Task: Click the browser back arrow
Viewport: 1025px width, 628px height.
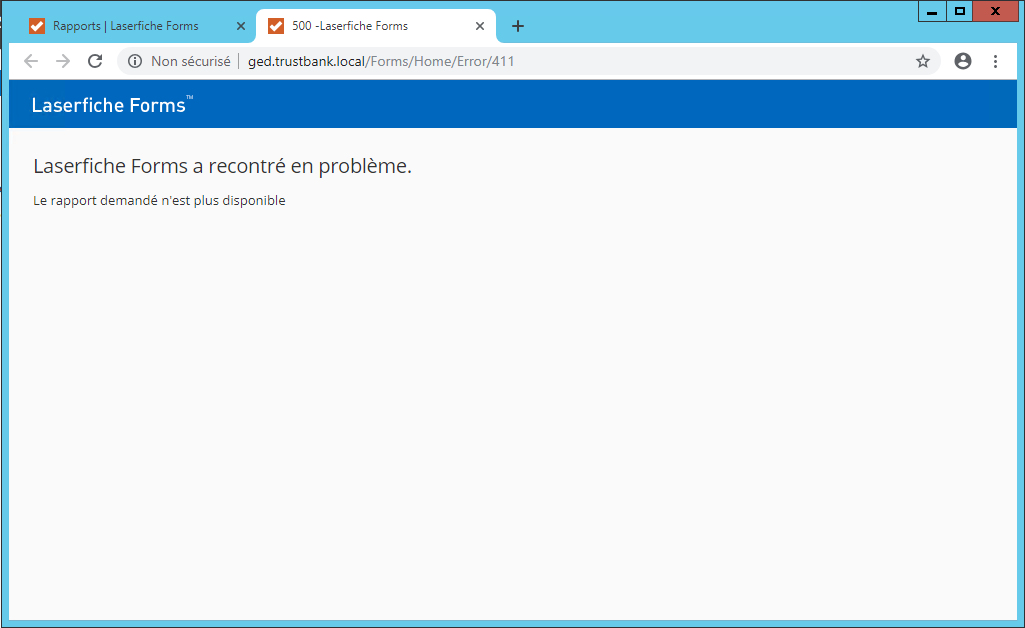Action: pyautogui.click(x=31, y=61)
